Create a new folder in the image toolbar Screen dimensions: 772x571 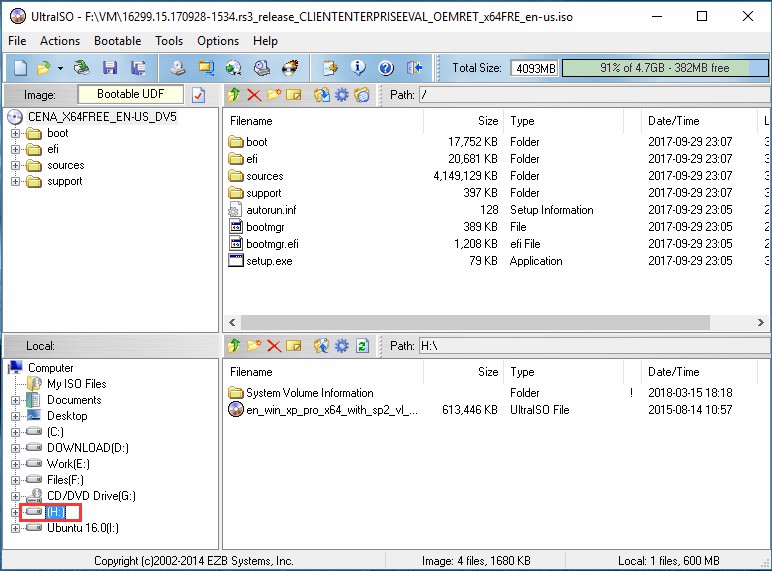click(x=274, y=95)
